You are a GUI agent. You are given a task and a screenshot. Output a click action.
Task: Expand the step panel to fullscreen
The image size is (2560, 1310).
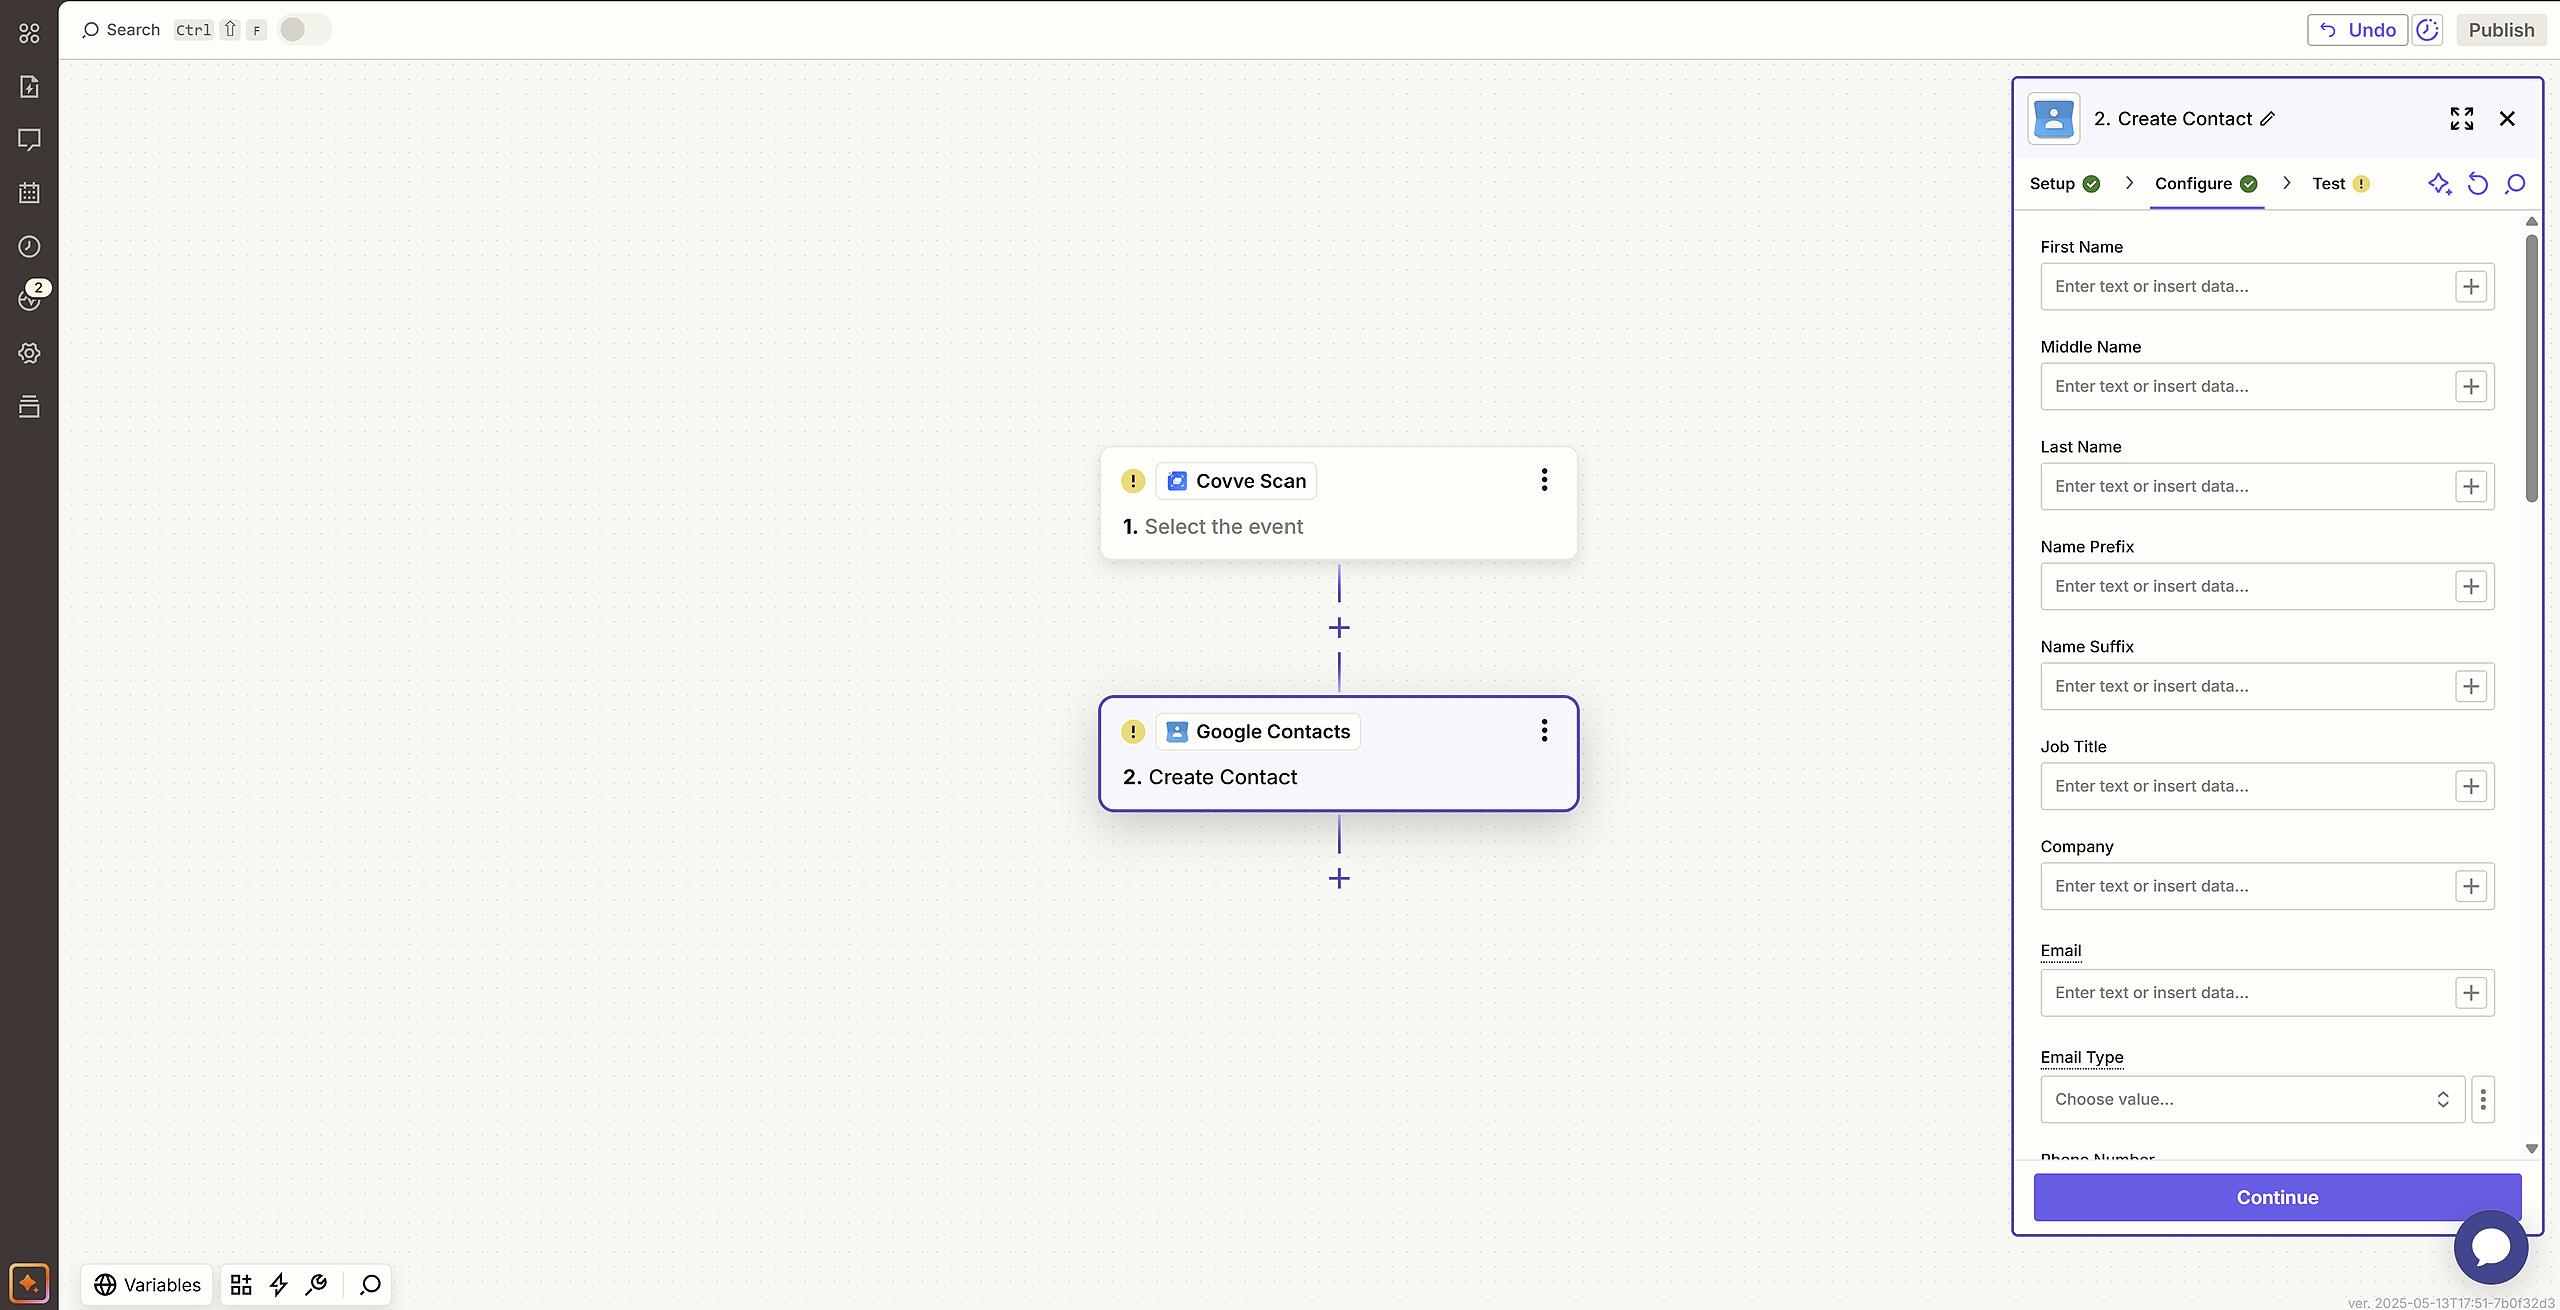(x=2462, y=119)
